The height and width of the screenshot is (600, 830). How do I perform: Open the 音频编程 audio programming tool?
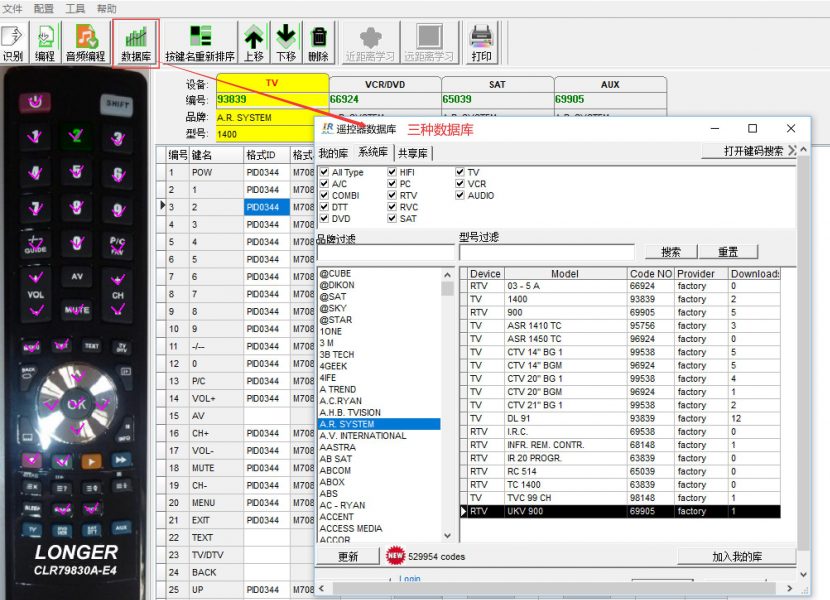(86, 42)
